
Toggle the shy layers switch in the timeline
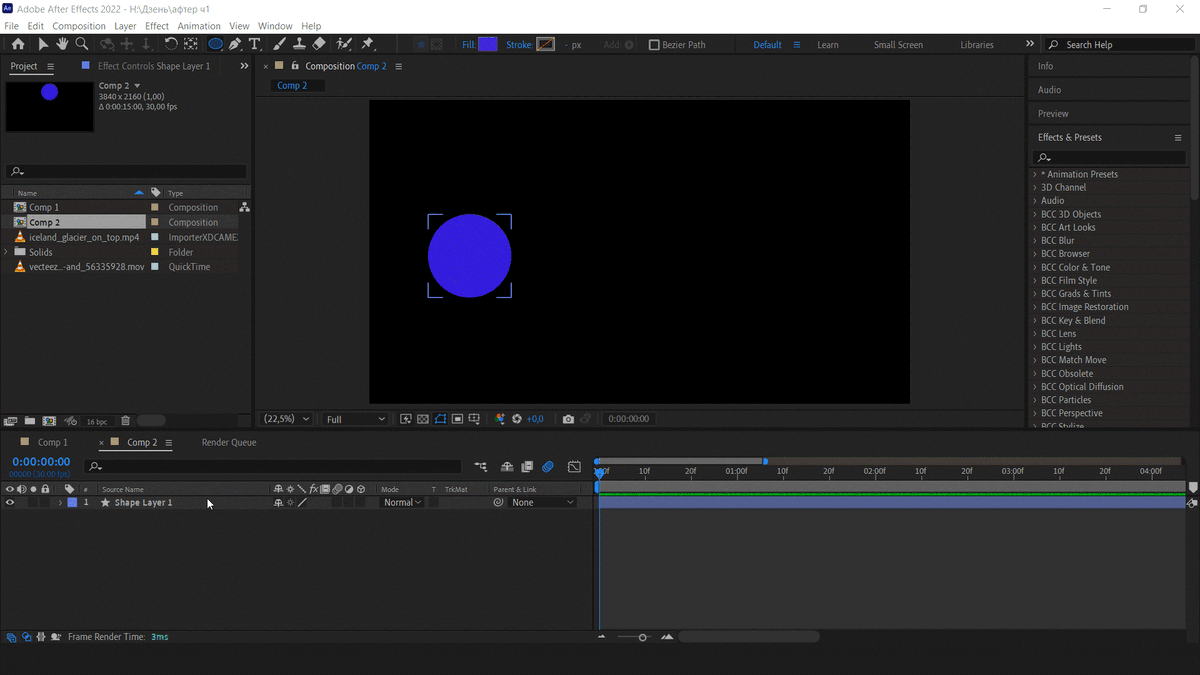[x=507, y=466]
